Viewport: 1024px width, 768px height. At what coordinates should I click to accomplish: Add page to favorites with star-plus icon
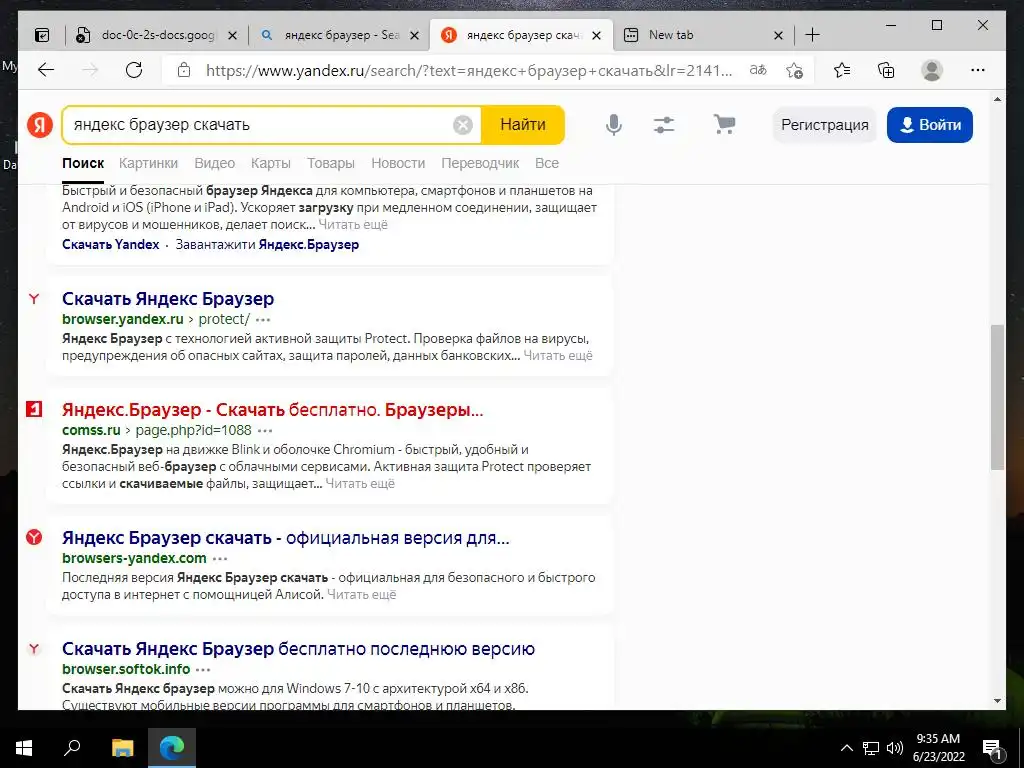(794, 70)
